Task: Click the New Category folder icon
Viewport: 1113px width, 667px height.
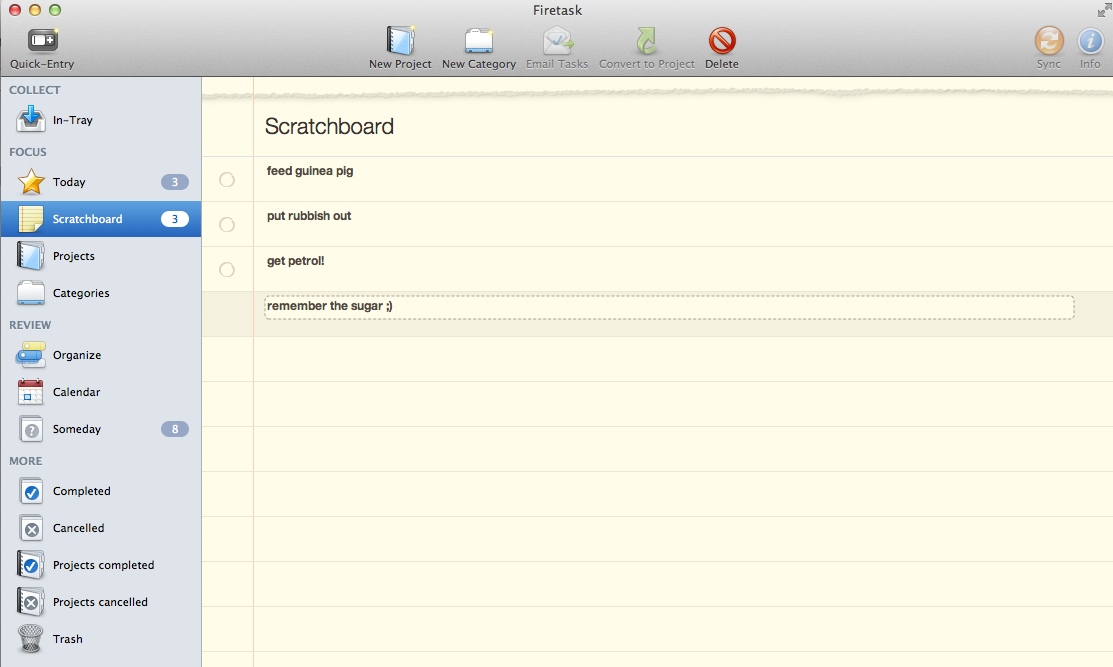Action: (x=479, y=41)
